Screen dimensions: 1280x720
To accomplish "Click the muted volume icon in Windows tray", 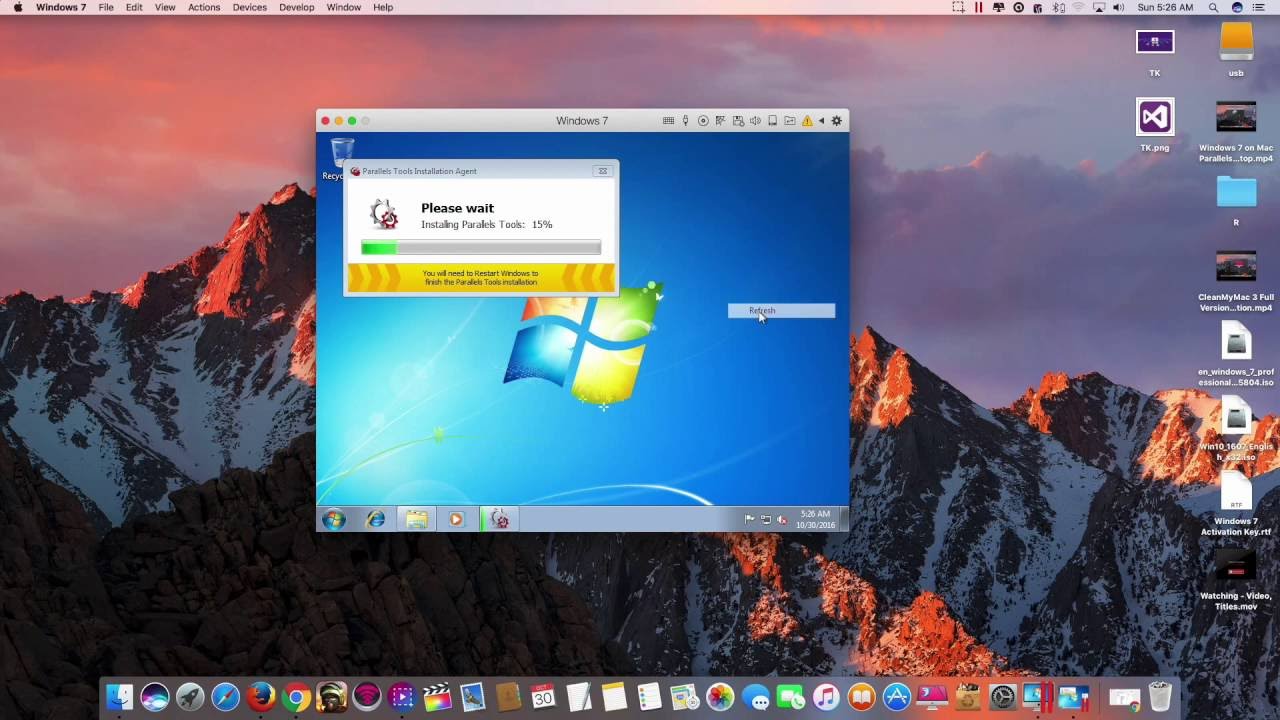I will pyautogui.click(x=782, y=519).
